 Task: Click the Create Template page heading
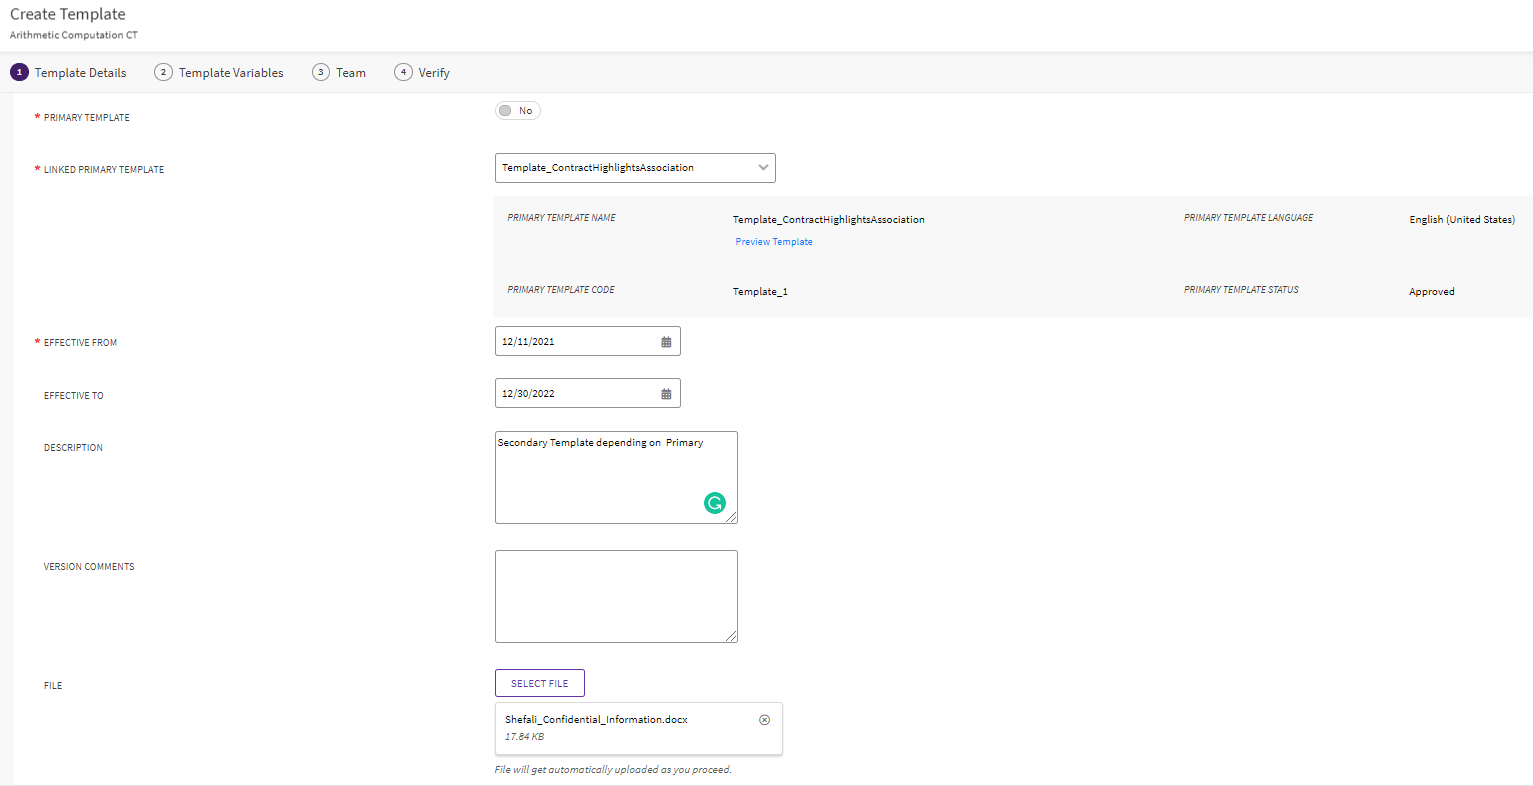pyautogui.click(x=68, y=14)
